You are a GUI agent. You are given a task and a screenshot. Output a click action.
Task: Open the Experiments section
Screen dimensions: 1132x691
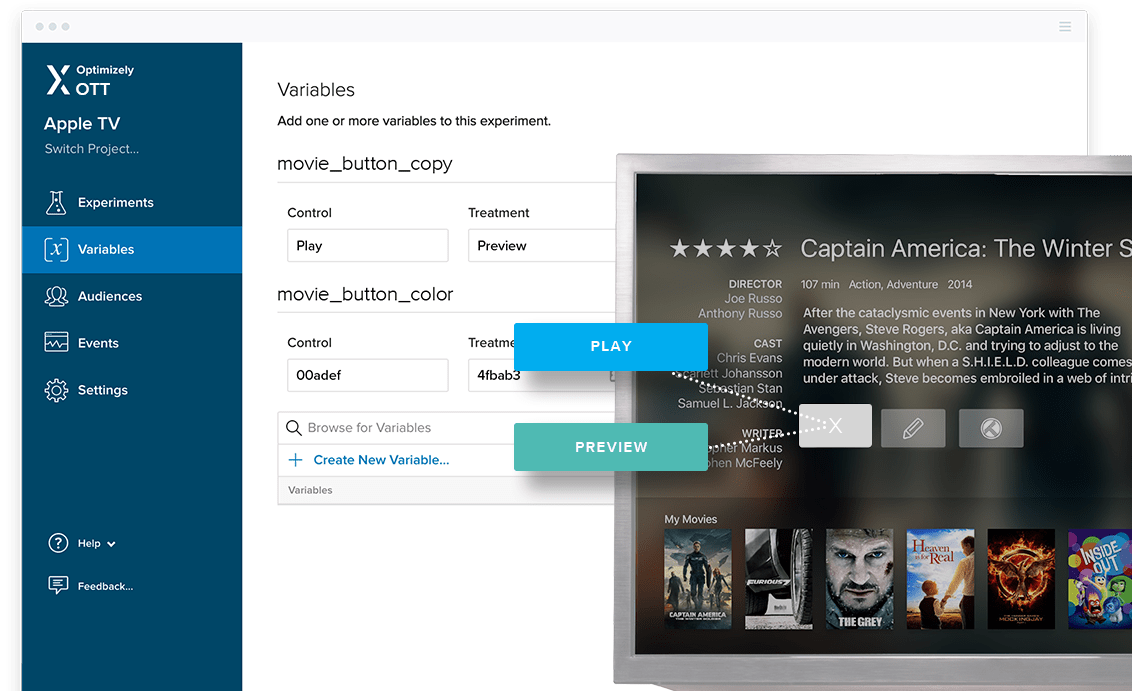[x=132, y=203]
